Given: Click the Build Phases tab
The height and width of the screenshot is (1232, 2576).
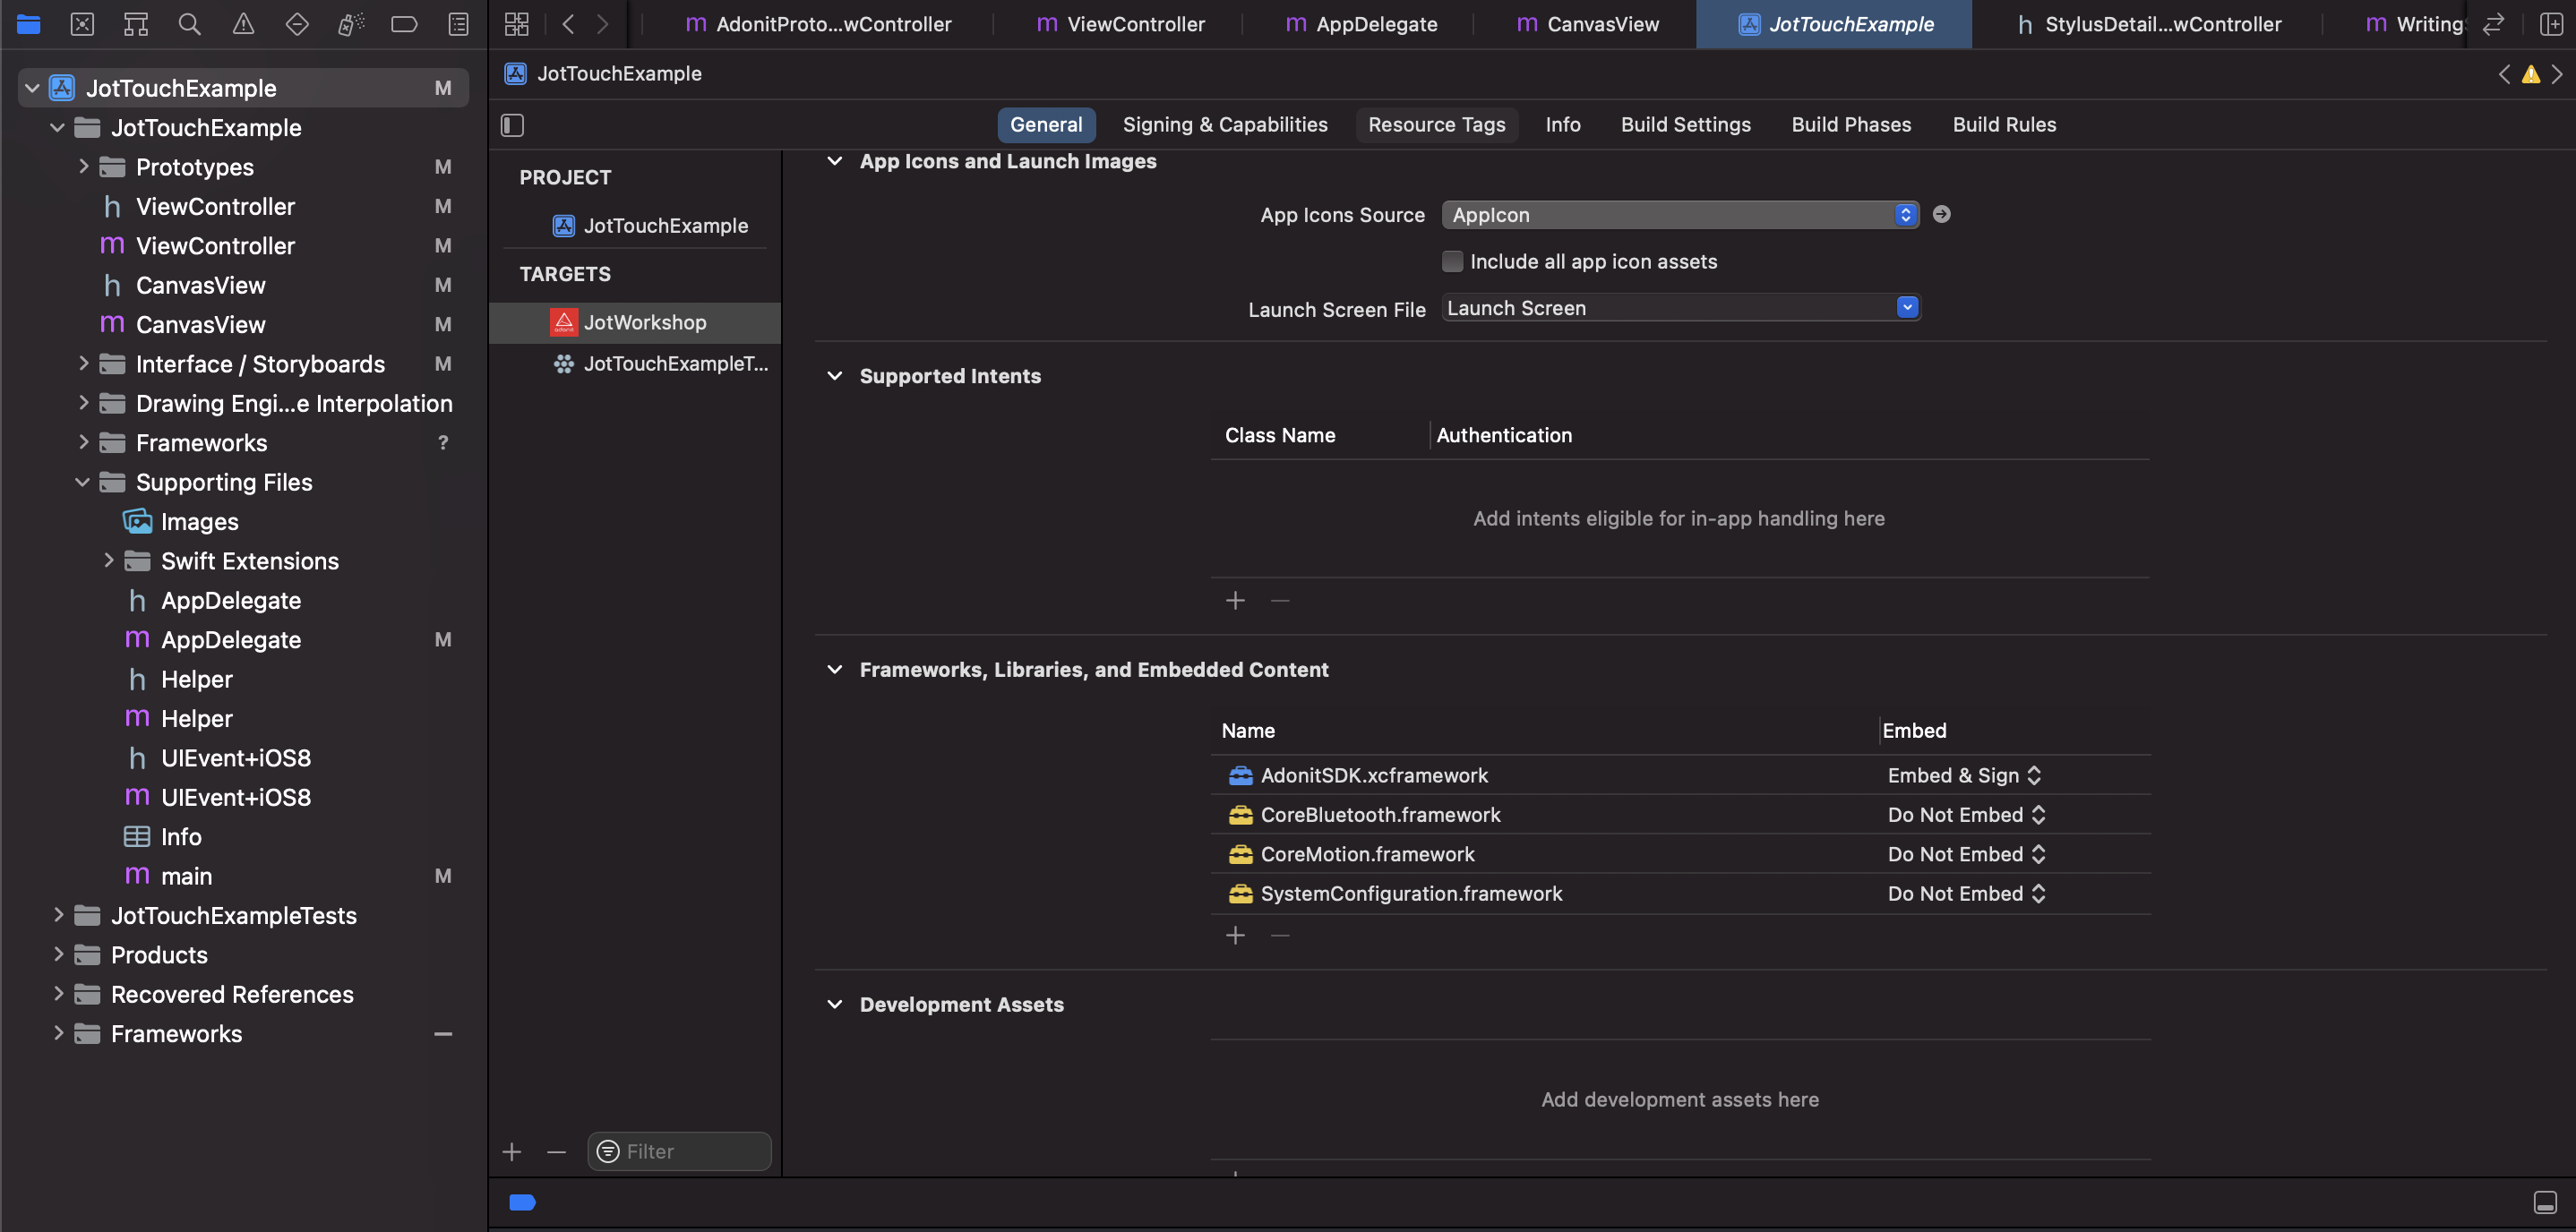Looking at the screenshot, I should pyautogui.click(x=1851, y=124).
